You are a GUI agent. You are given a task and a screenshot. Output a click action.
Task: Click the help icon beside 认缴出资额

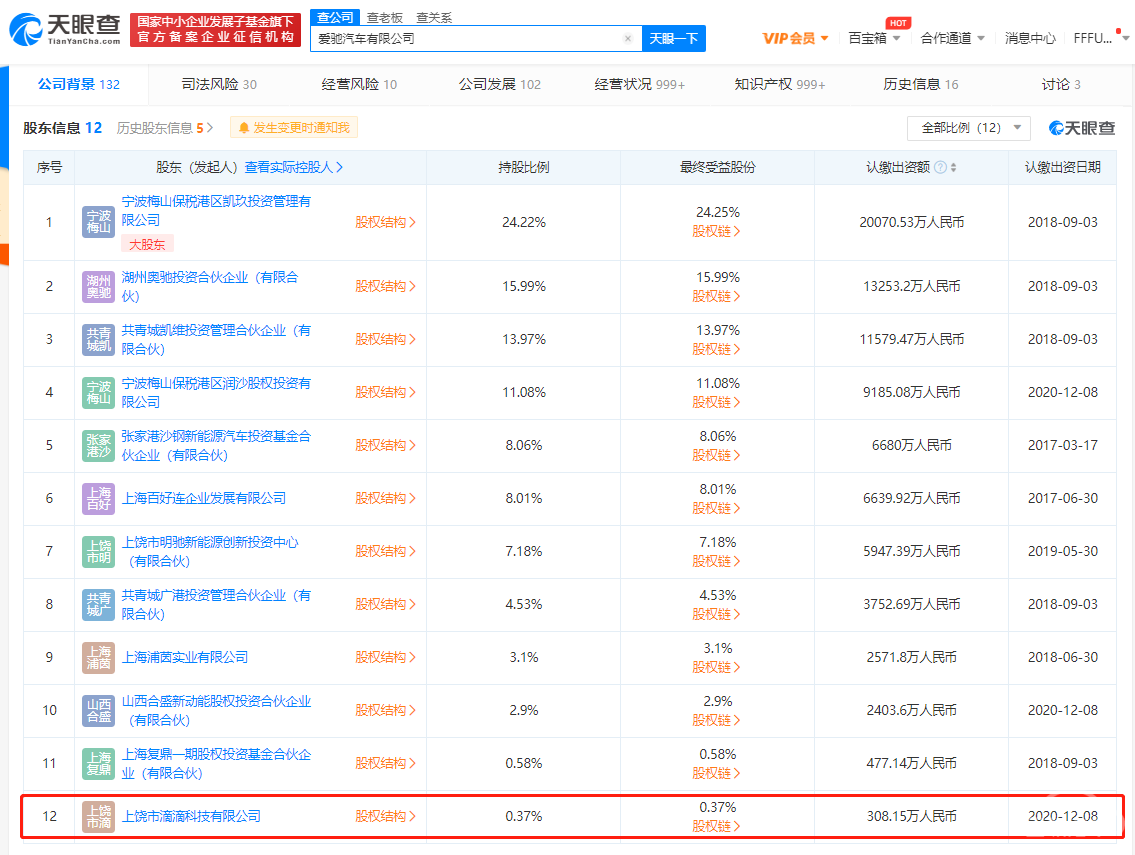click(940, 167)
